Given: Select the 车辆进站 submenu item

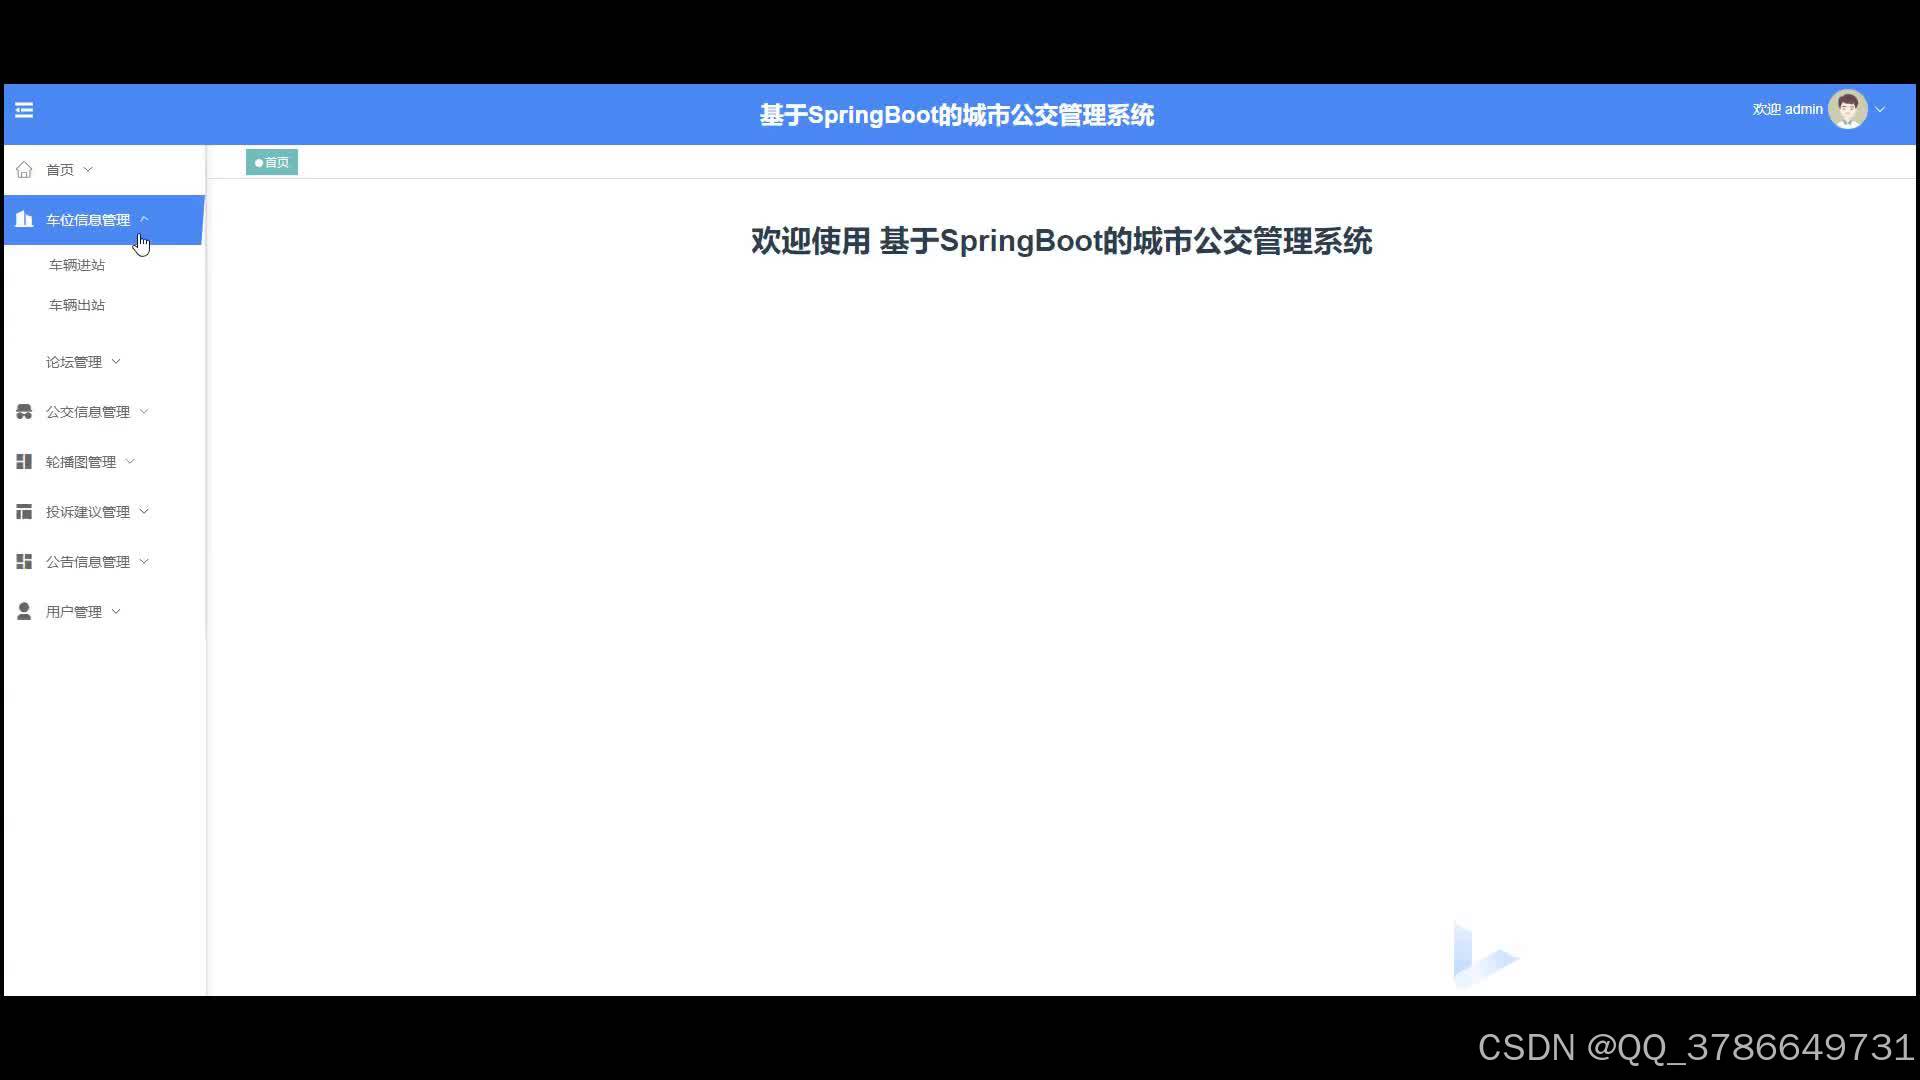Looking at the screenshot, I should click(77, 265).
